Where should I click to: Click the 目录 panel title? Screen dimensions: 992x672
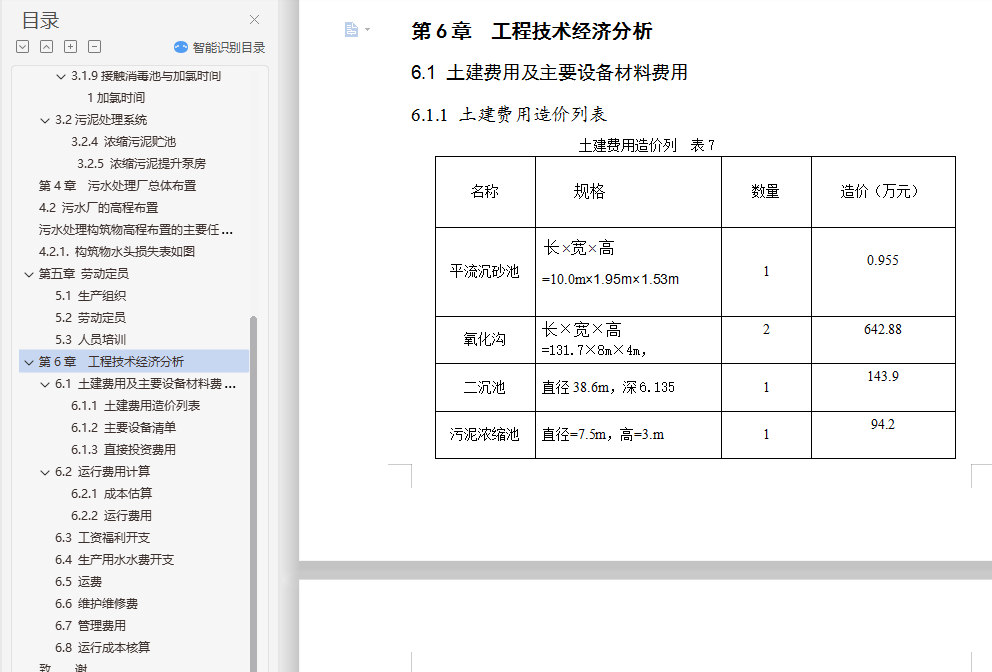coord(40,20)
